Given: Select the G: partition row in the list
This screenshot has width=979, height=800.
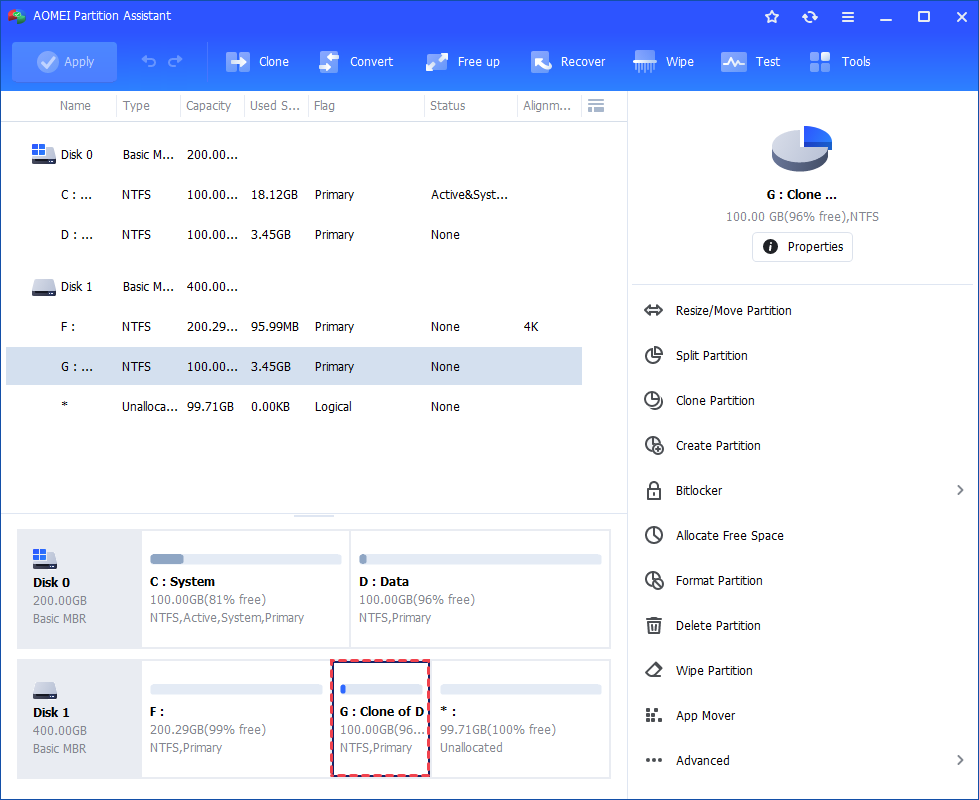Looking at the screenshot, I should coord(294,367).
